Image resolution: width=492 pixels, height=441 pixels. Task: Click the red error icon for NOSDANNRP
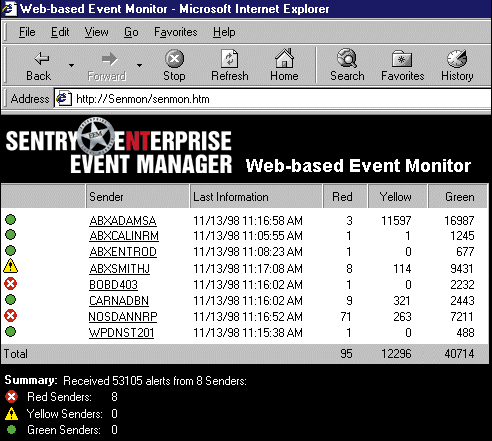click(10, 315)
